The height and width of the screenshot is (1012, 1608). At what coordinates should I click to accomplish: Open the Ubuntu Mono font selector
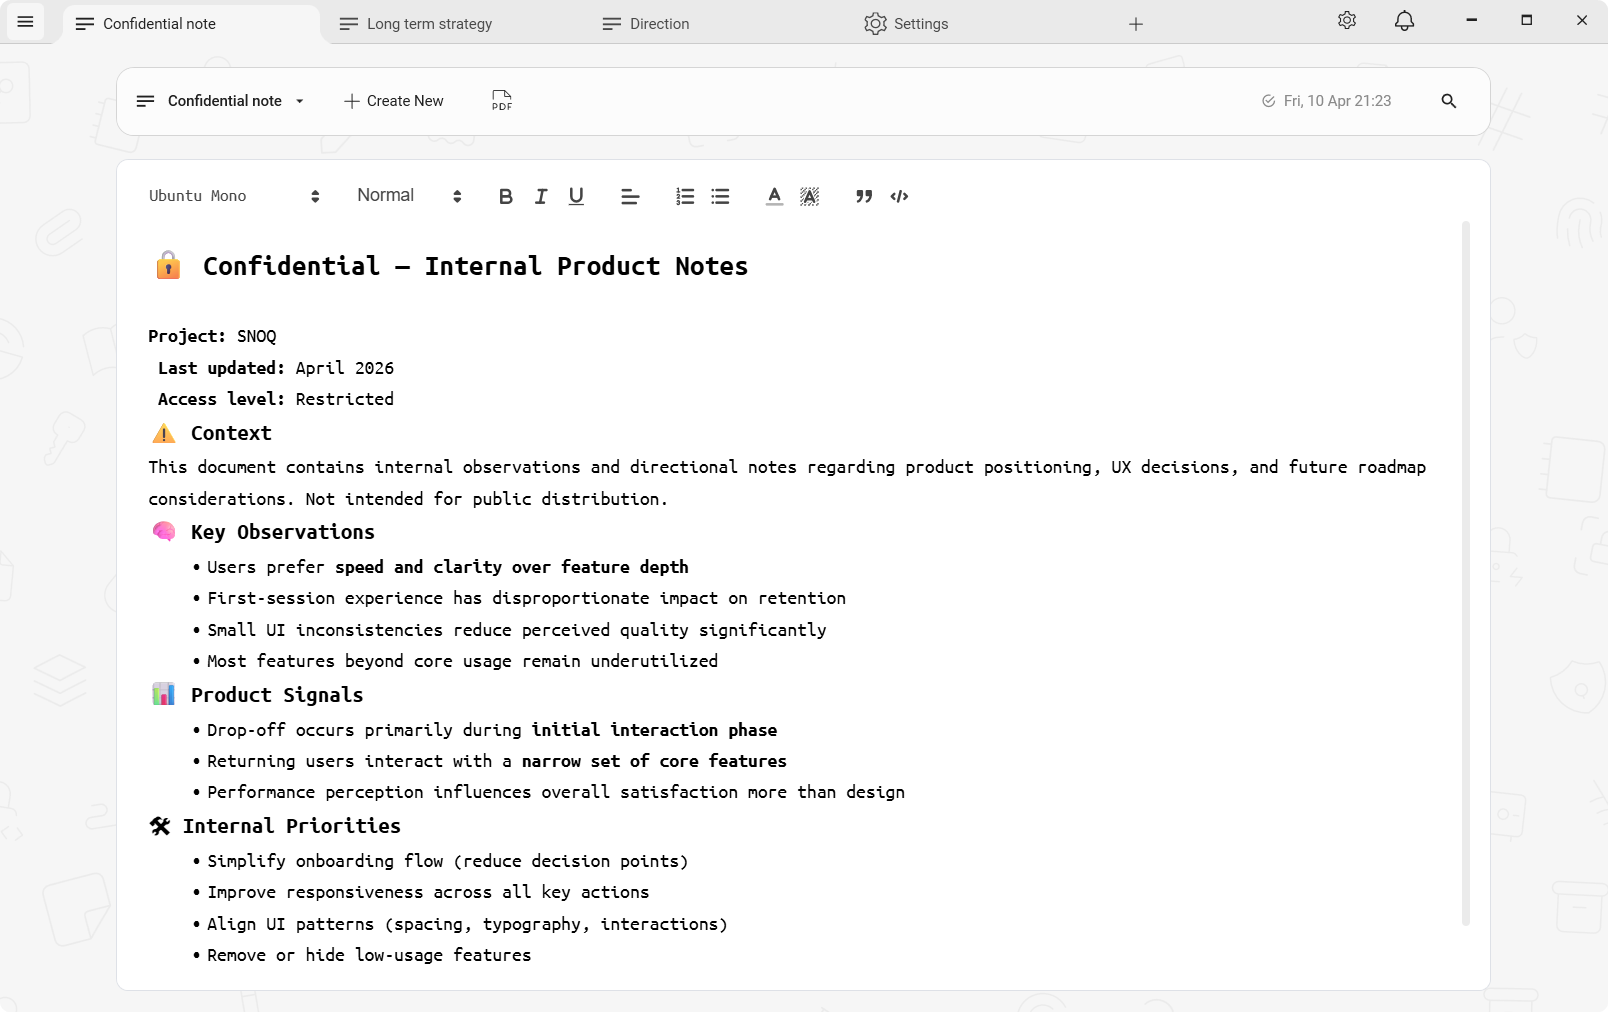coord(232,195)
